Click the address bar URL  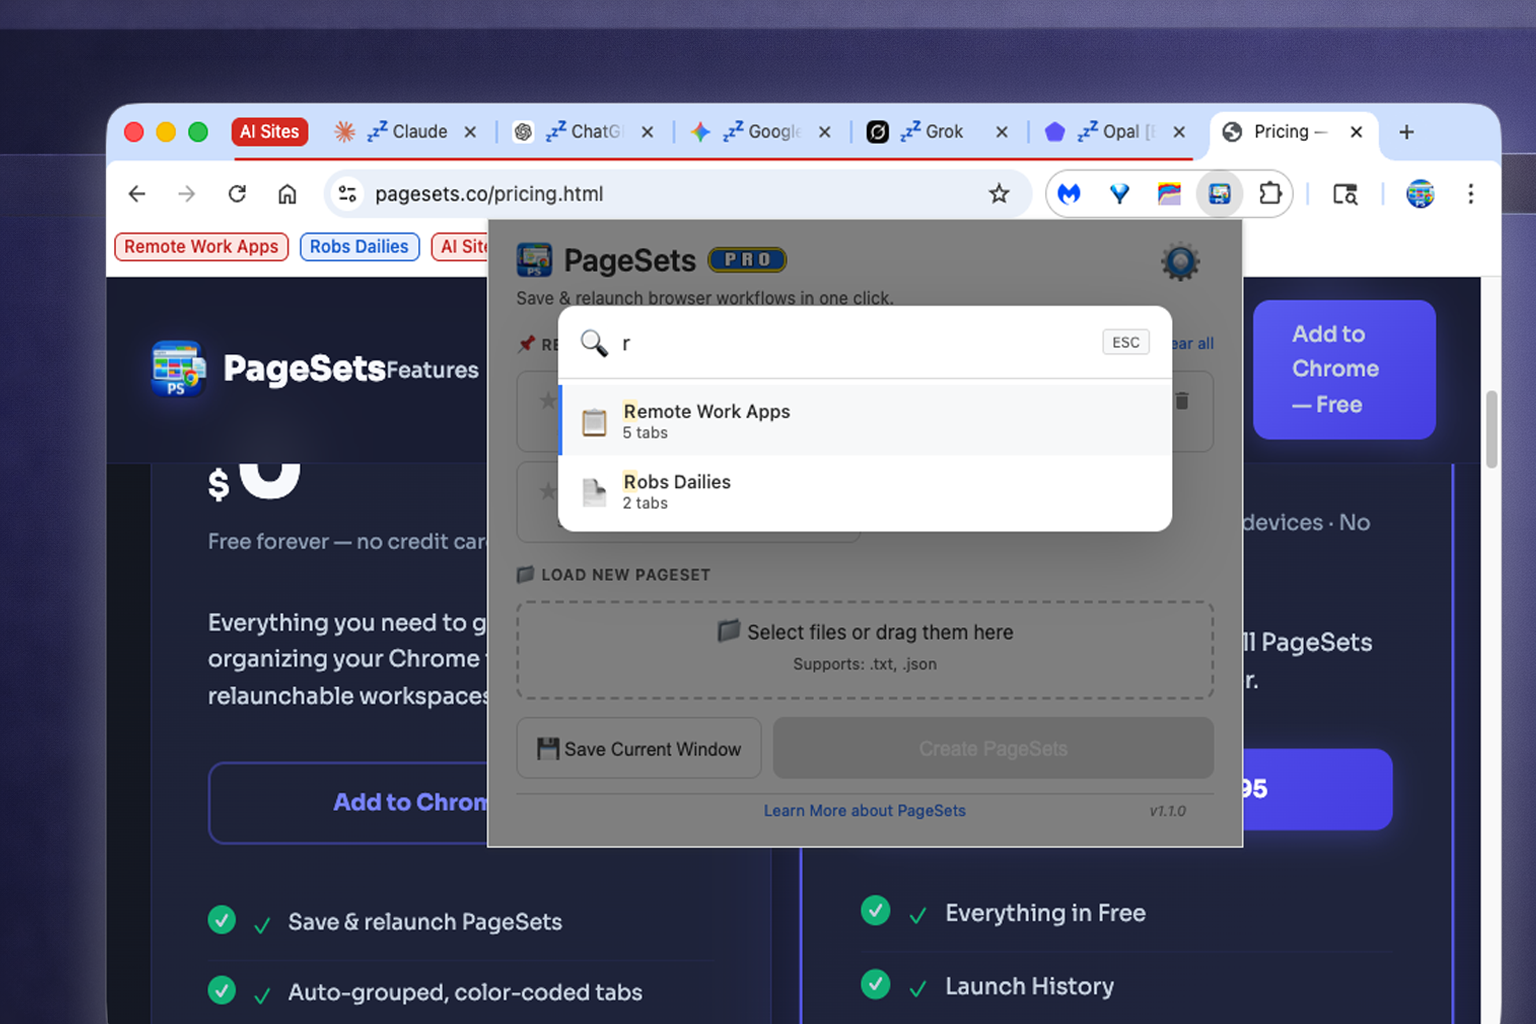coord(489,194)
